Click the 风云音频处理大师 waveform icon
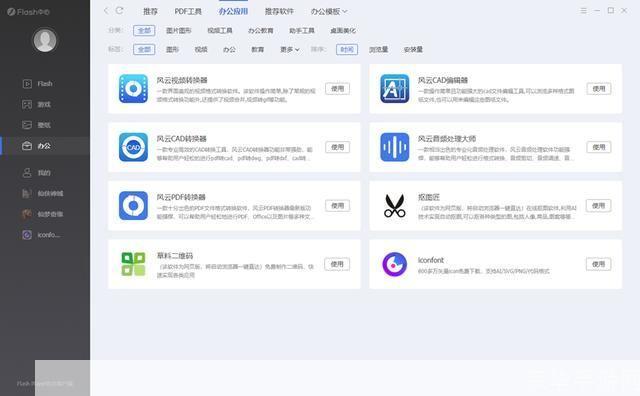The width and height of the screenshot is (640, 396). click(x=395, y=147)
